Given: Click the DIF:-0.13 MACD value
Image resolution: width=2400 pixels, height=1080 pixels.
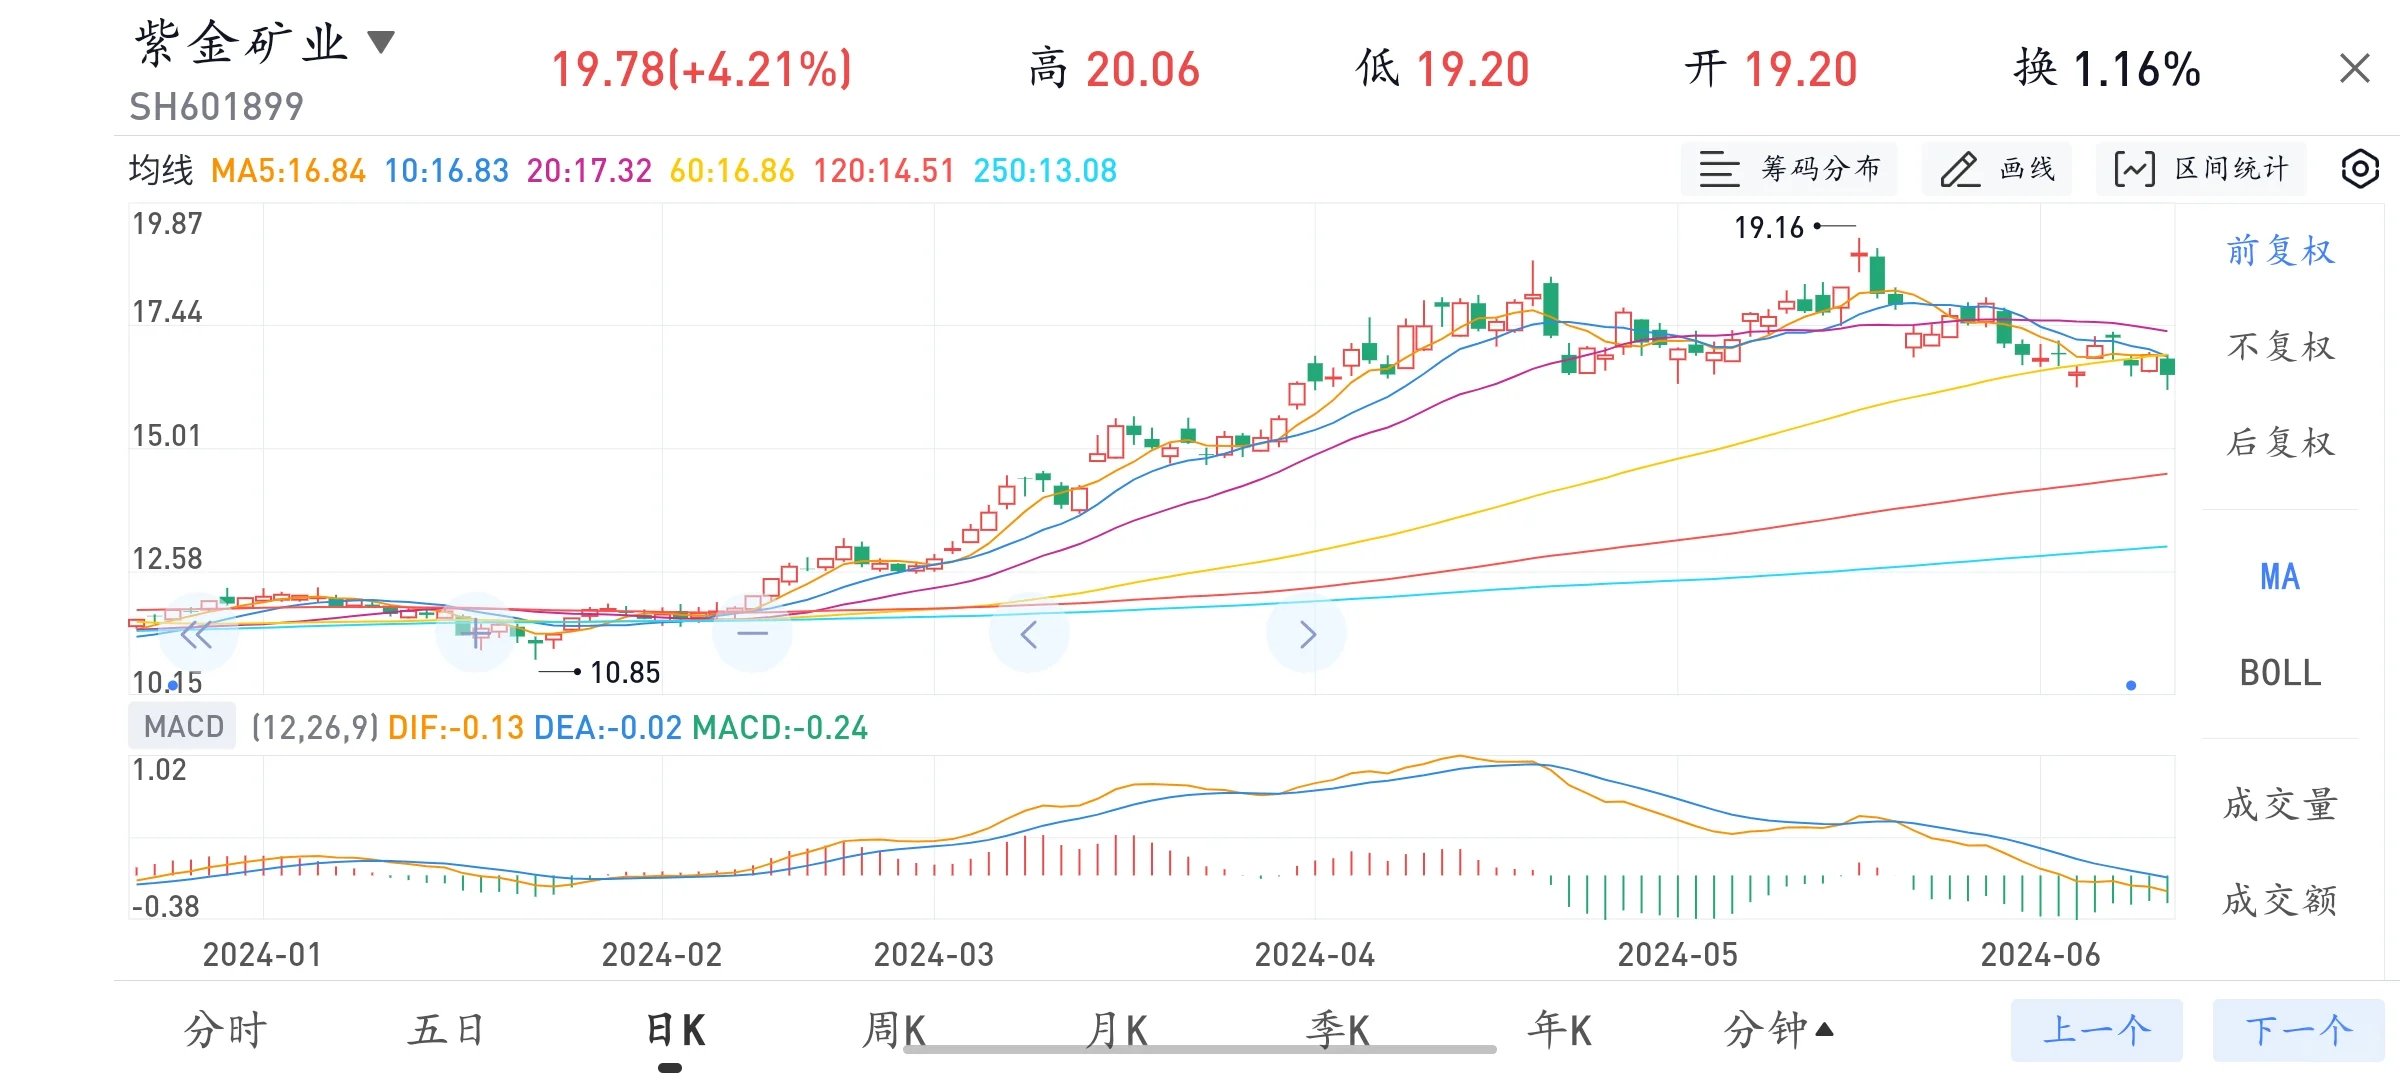Looking at the screenshot, I should pyautogui.click(x=456, y=728).
